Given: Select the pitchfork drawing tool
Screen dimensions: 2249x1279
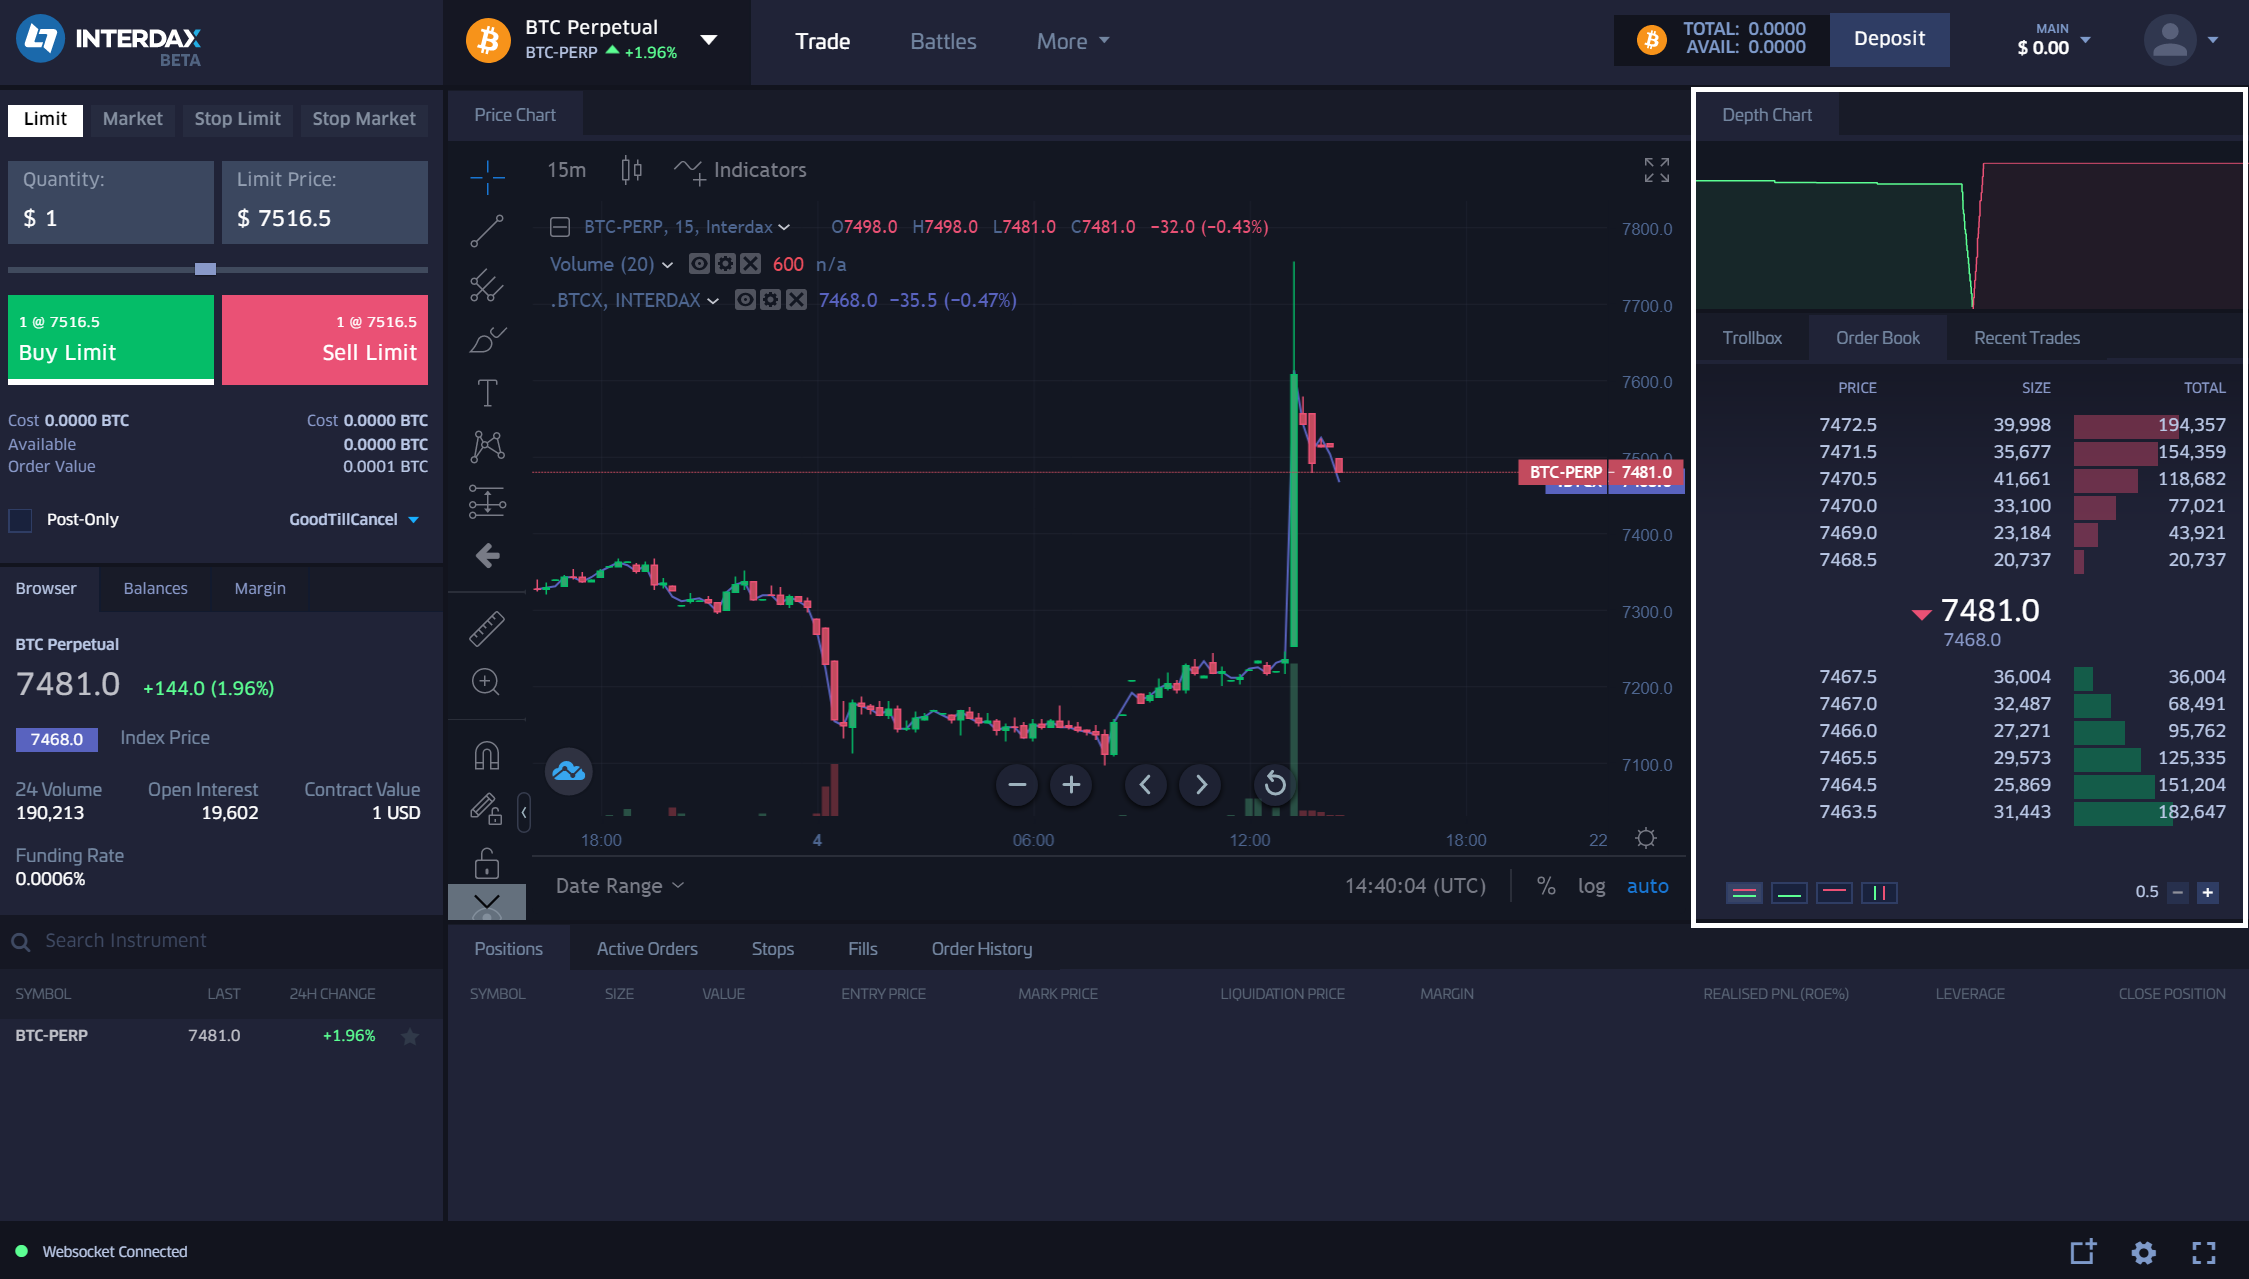Looking at the screenshot, I should (x=487, y=286).
